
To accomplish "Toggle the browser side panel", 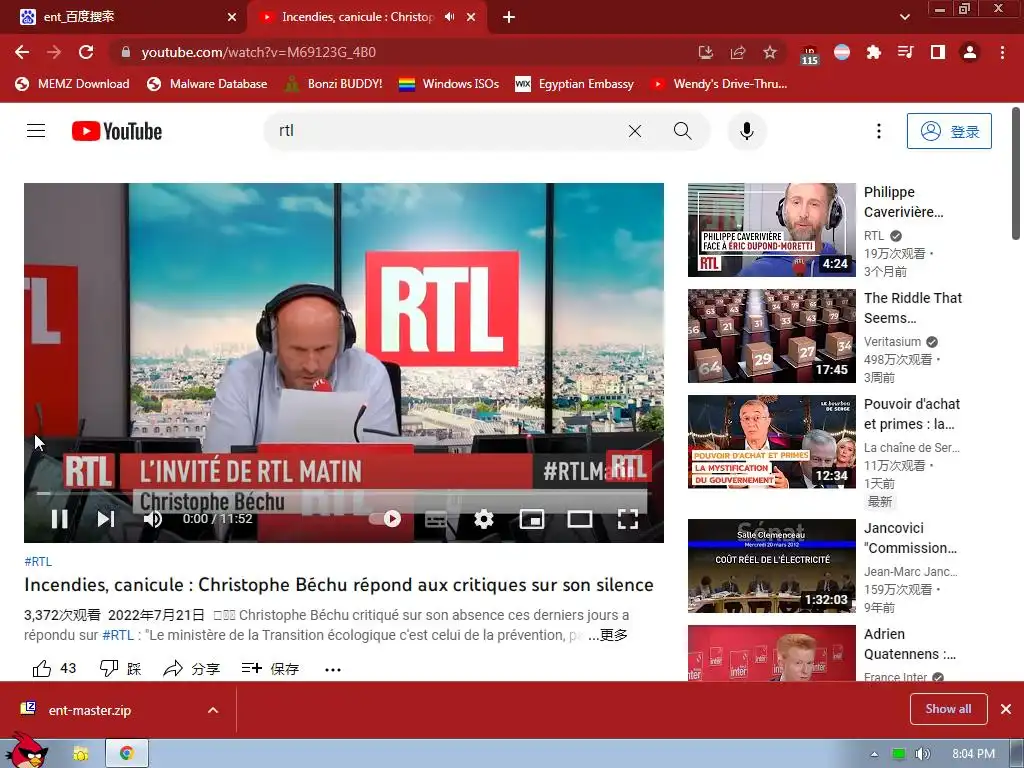I will coord(938,52).
